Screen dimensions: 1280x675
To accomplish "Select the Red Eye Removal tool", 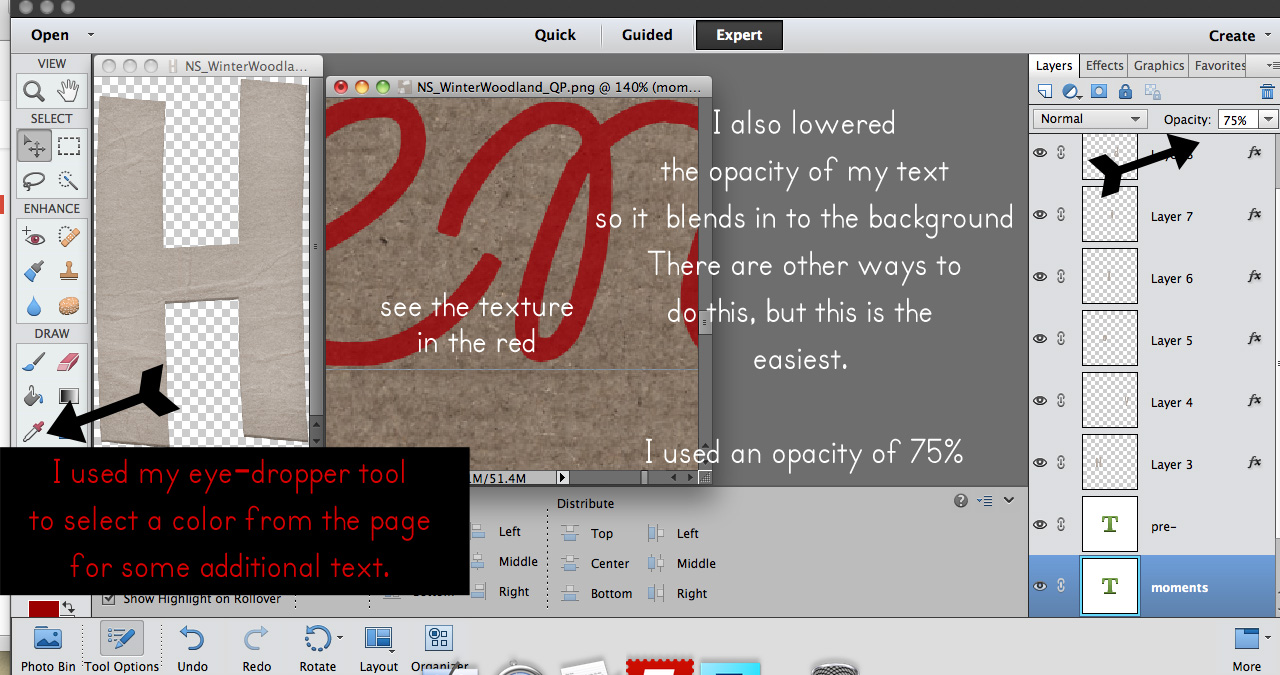I will tap(34, 237).
